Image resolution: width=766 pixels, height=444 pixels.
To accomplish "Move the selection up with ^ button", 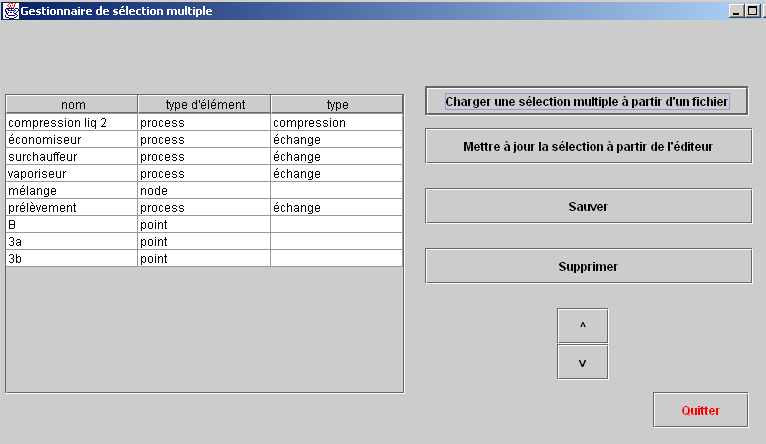I will click(x=582, y=325).
